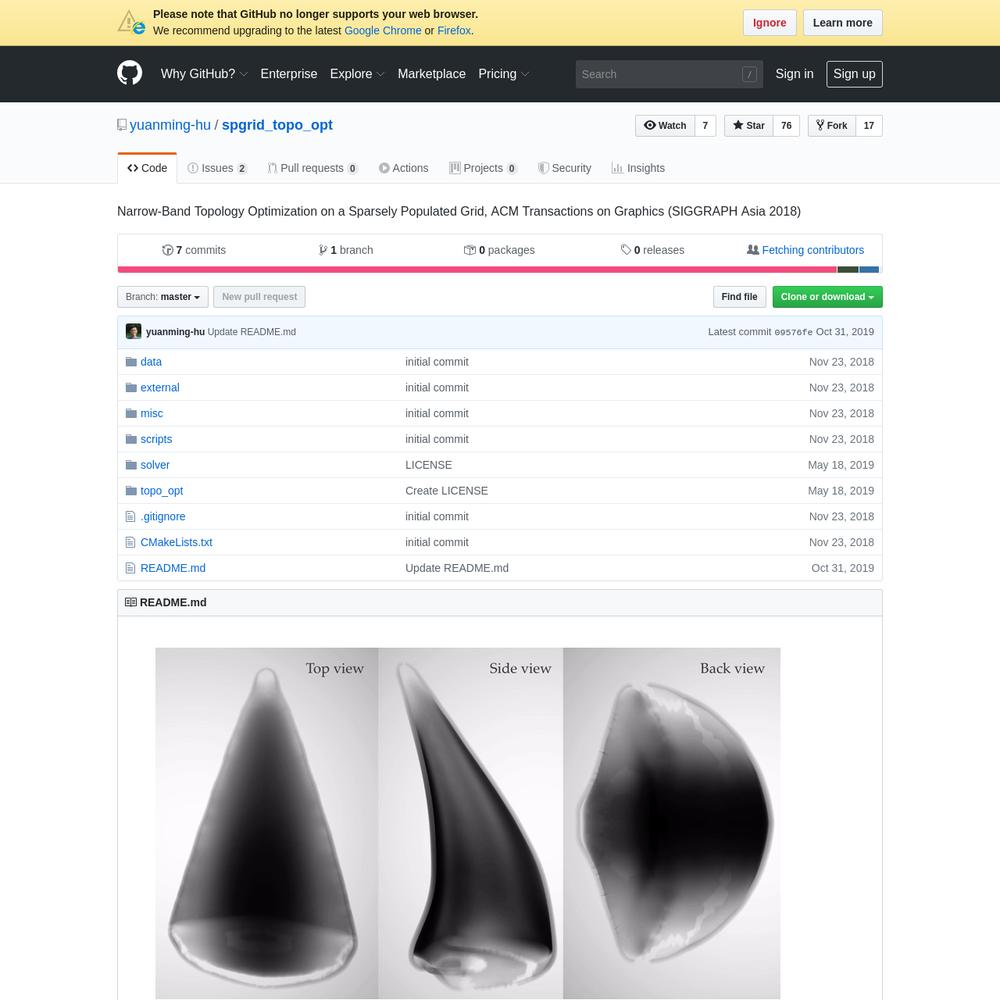Open the Google Chrome link
The image size is (1000, 1000).
pyautogui.click(x=383, y=31)
